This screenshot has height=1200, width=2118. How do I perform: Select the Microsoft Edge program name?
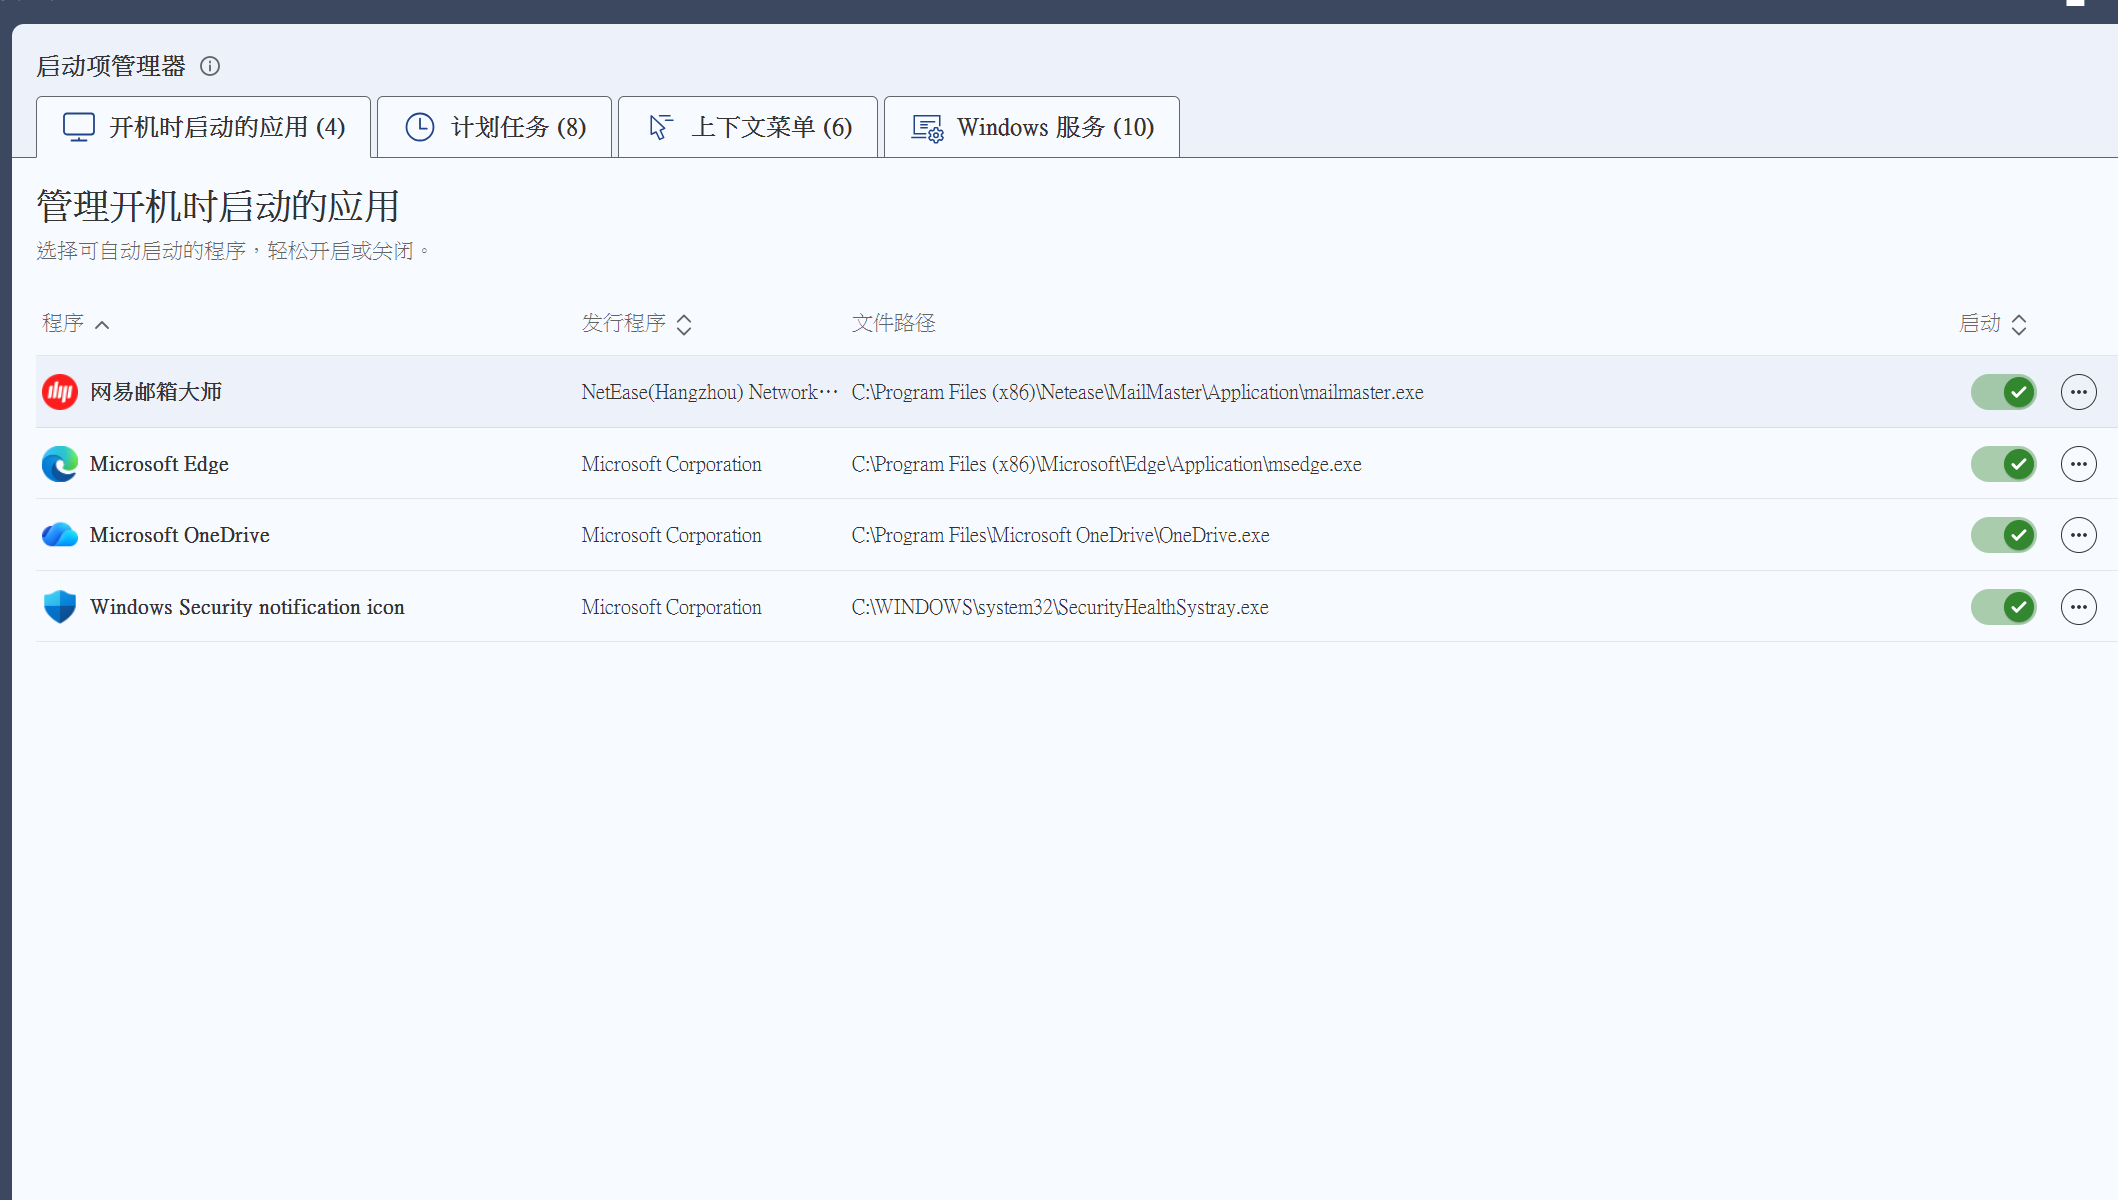(x=159, y=464)
